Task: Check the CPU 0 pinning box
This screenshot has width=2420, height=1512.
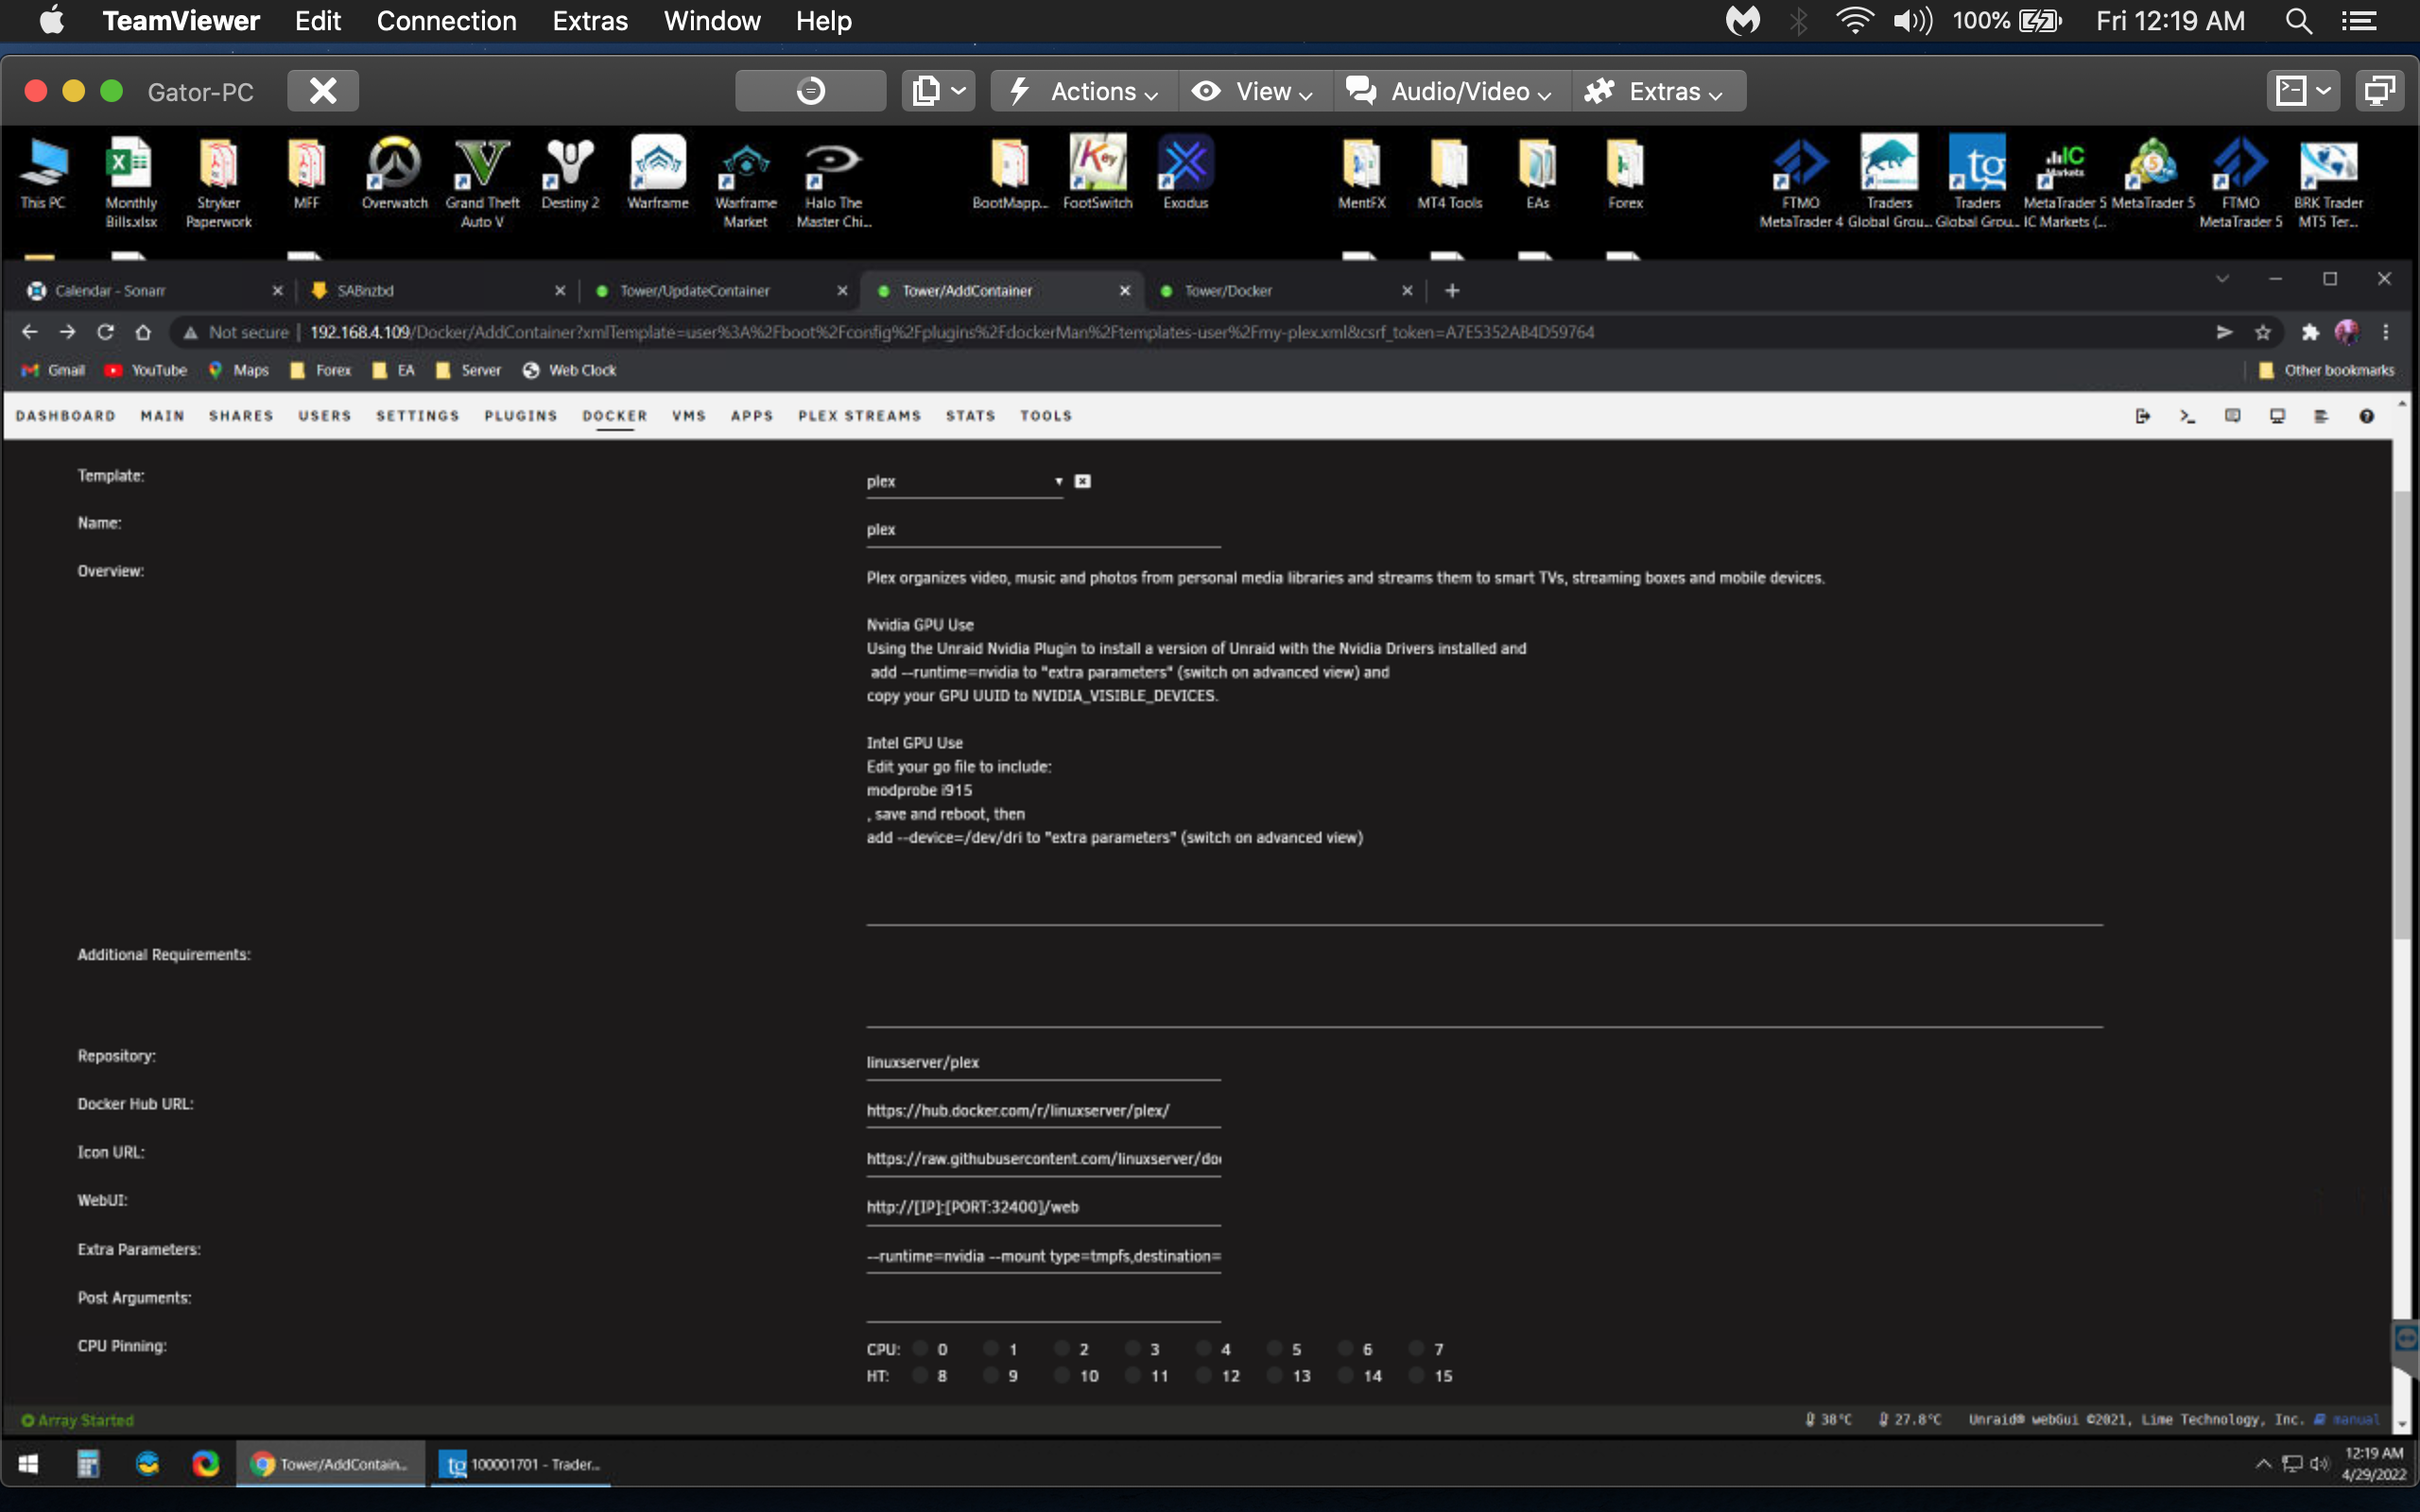Action: 921,1348
